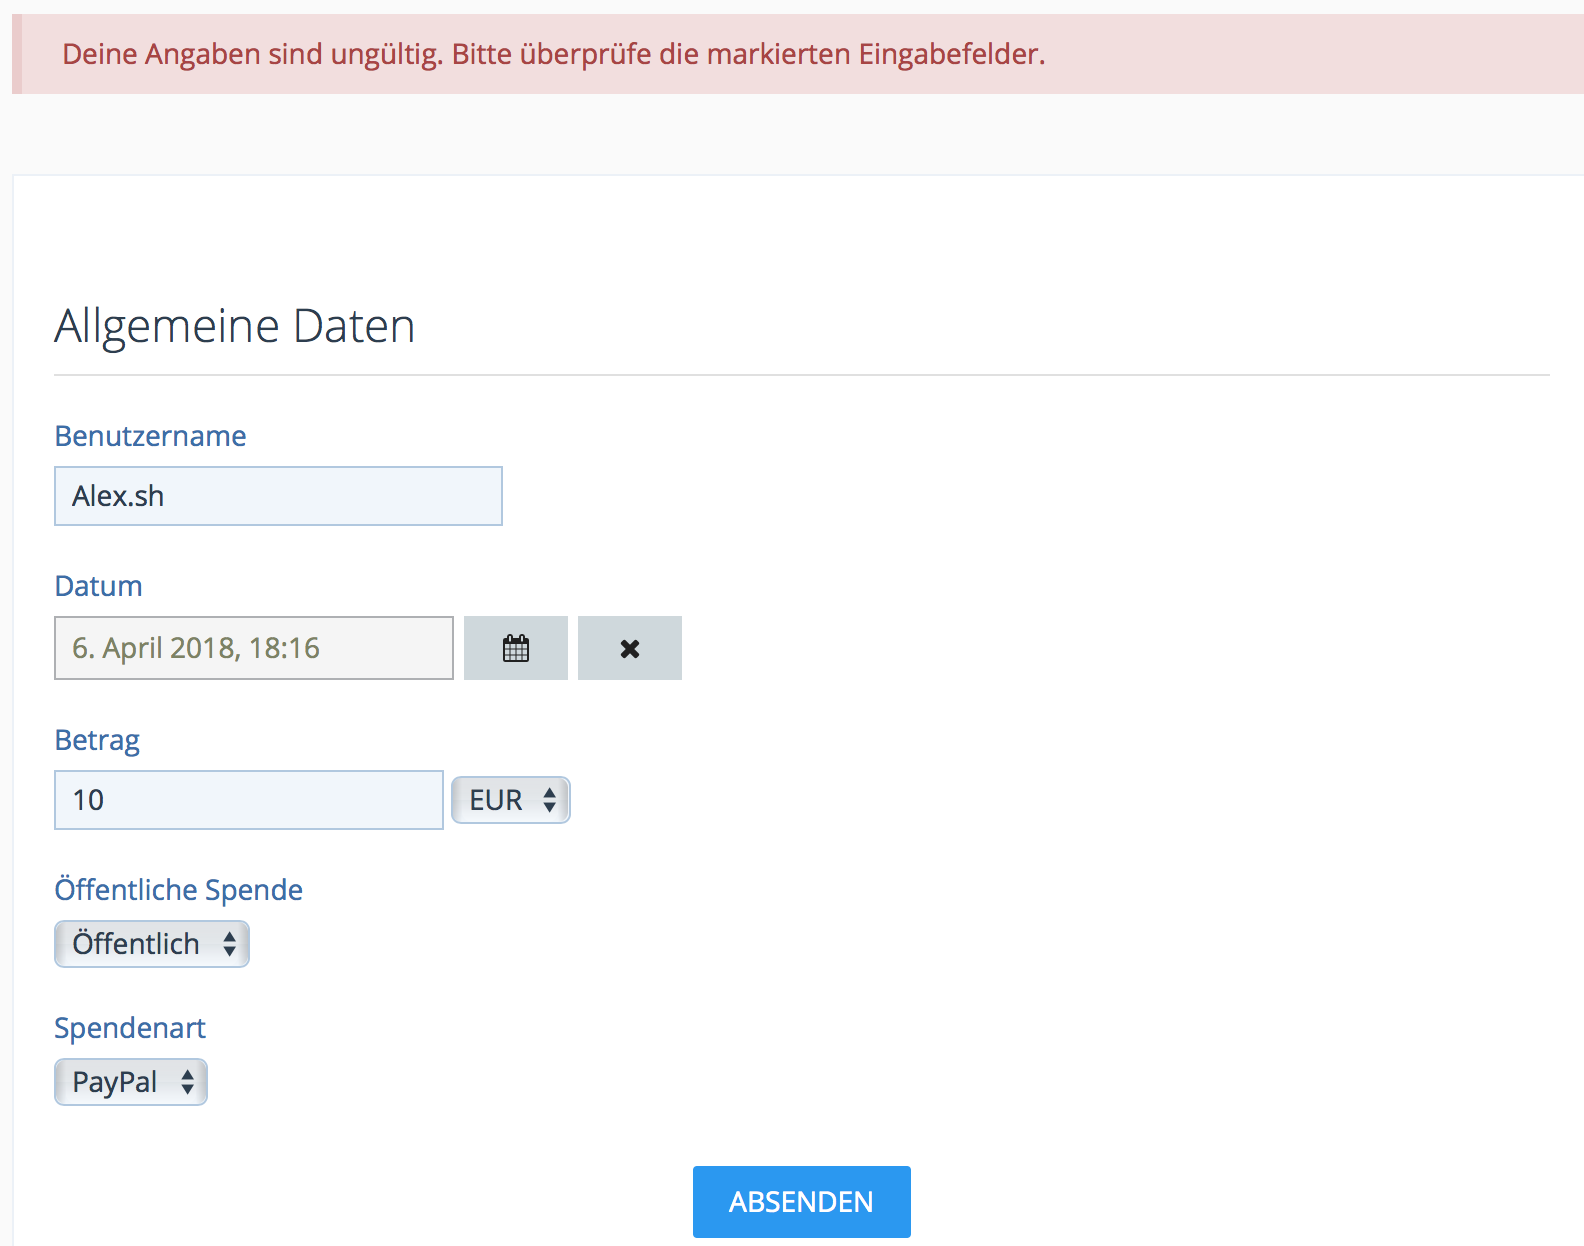Image resolution: width=1584 pixels, height=1246 pixels.
Task: Click the up-down arrows beside Öffentlich
Action: click(229, 944)
